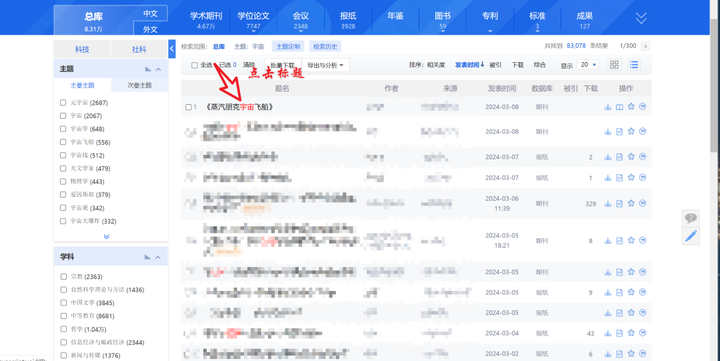Screen dimensions: 720x361
Task: Switch to the 次要主题 tab
Action: (140, 85)
